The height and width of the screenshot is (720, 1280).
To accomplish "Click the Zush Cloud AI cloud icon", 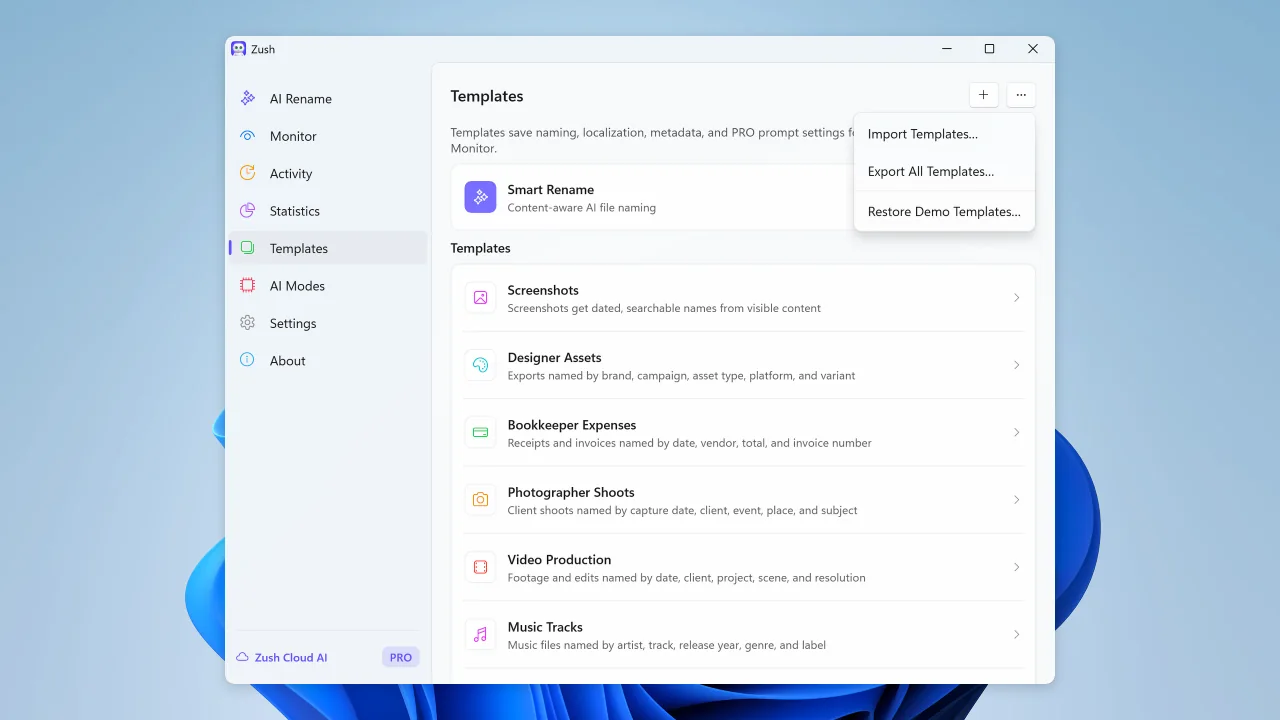I will (242, 657).
